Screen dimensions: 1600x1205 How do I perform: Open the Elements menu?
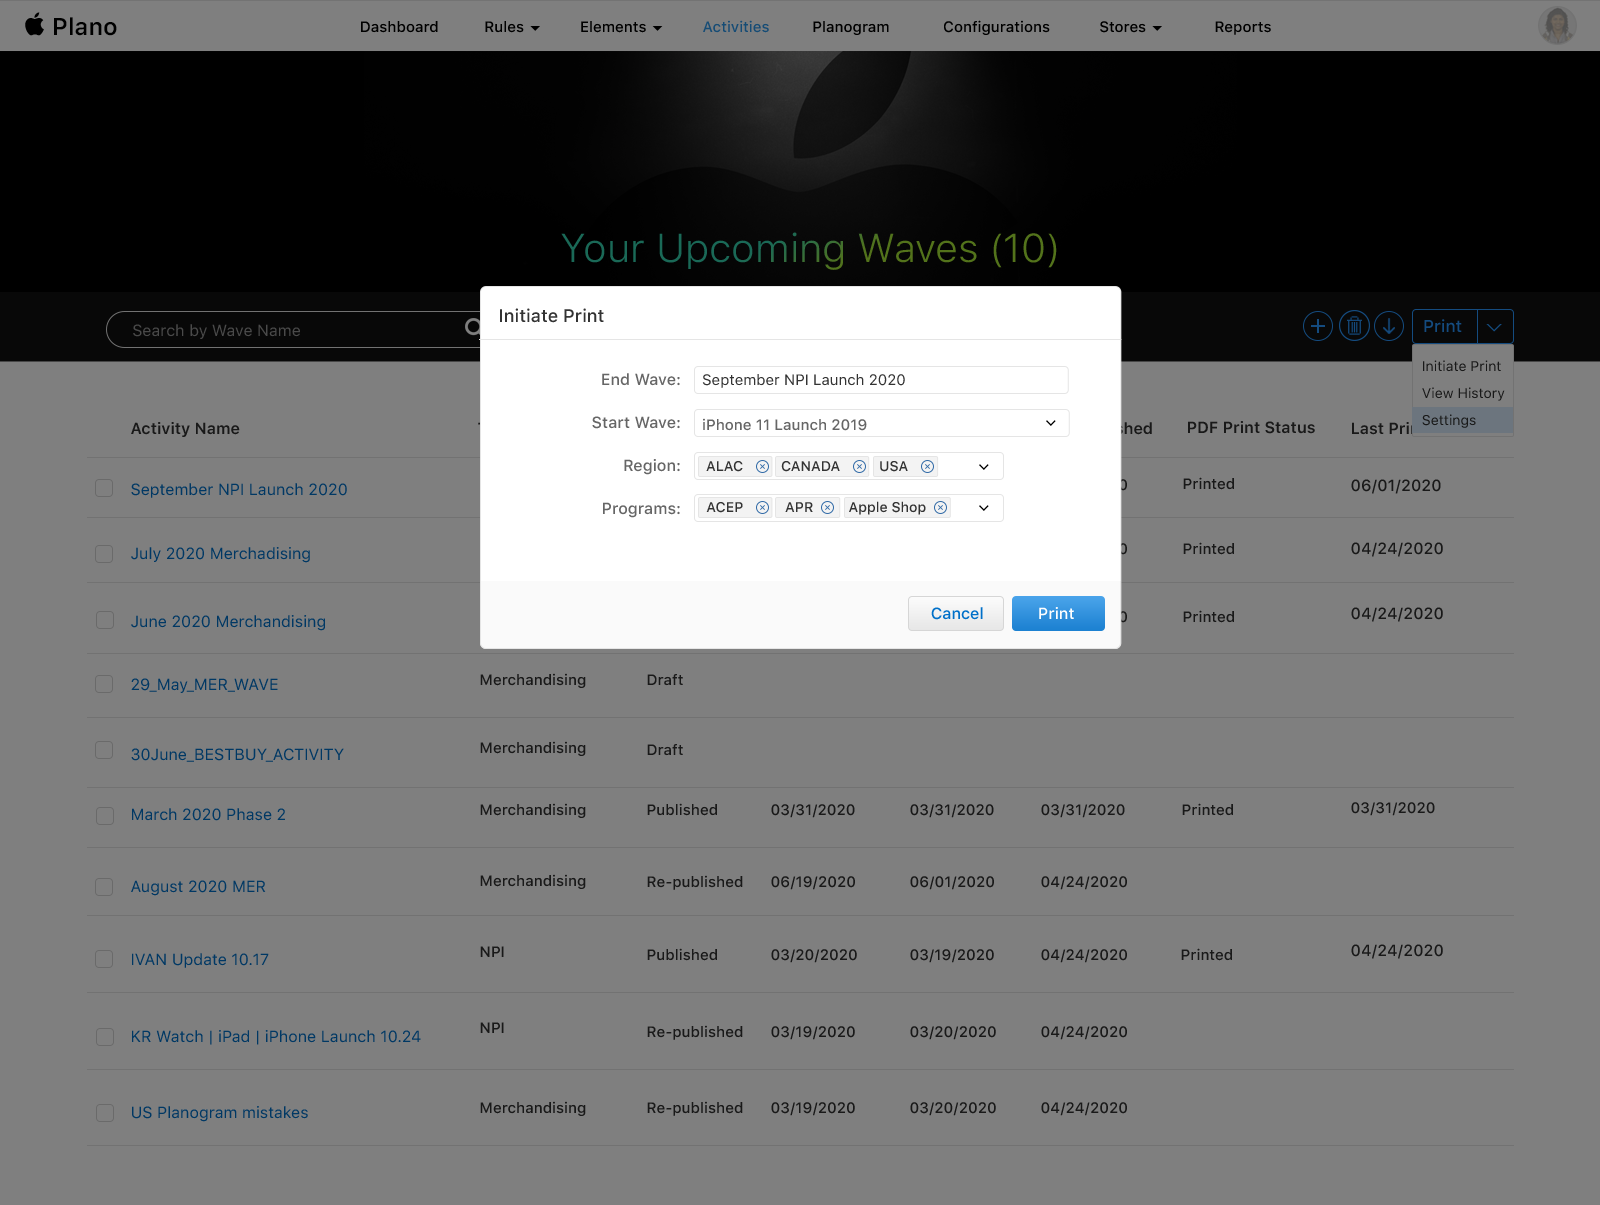tap(621, 27)
